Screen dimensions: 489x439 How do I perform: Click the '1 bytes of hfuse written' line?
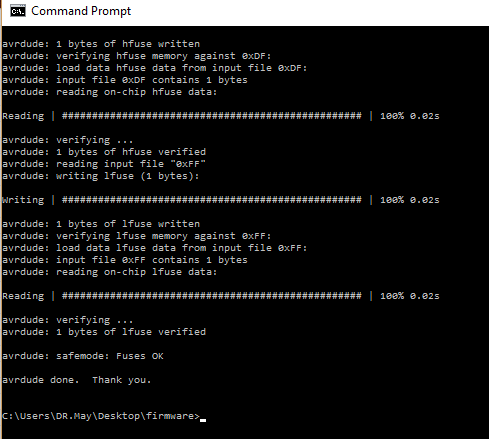click(101, 44)
